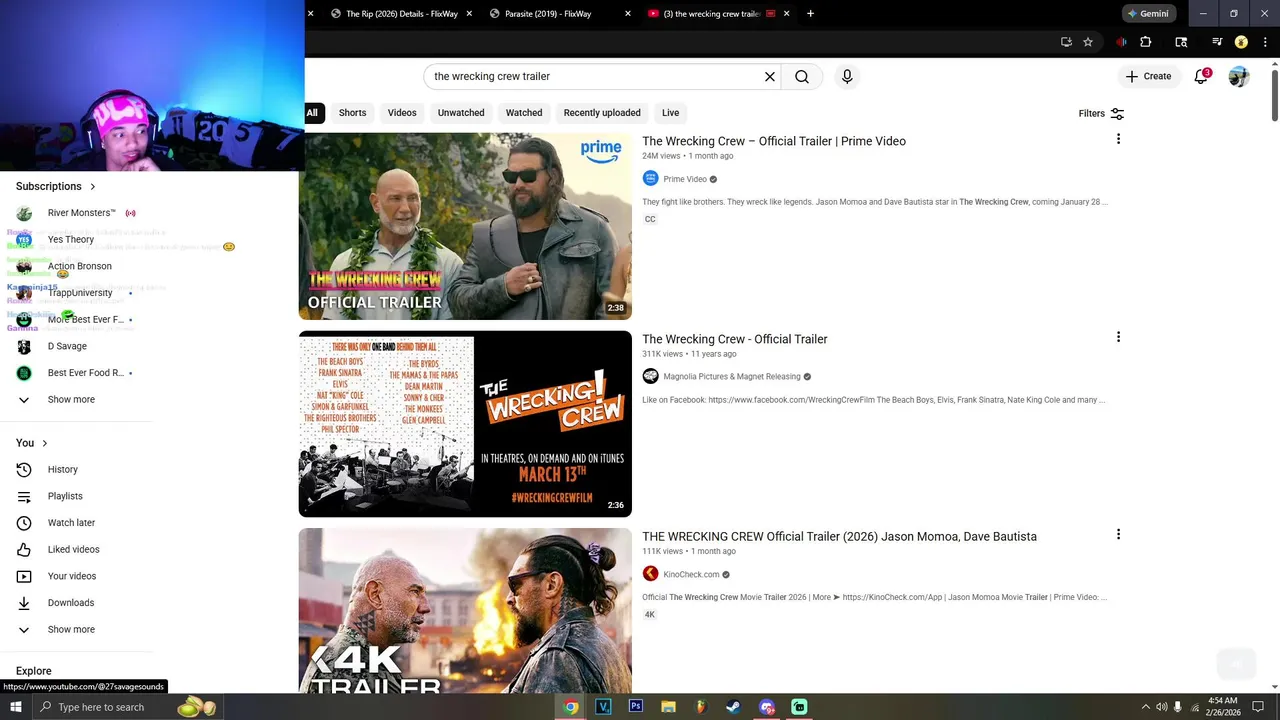Play the March 13th Wrecking Crew thumbnail
Screen dimensions: 1280x720
coord(465,424)
